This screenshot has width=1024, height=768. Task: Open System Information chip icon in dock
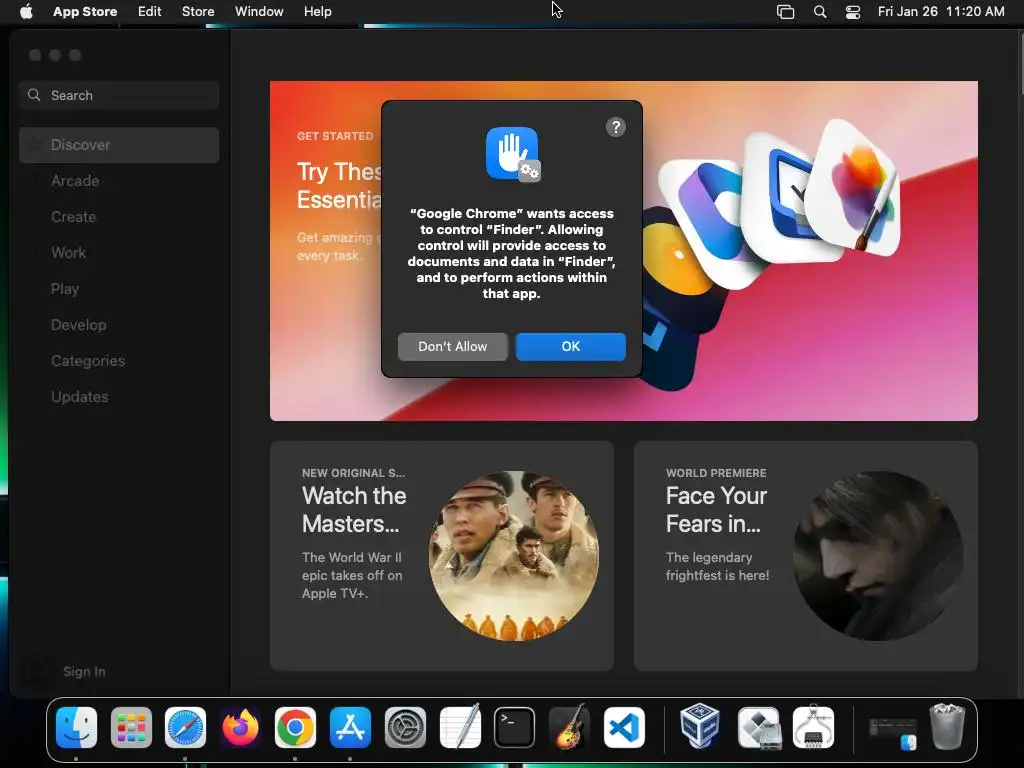[x=813, y=726]
